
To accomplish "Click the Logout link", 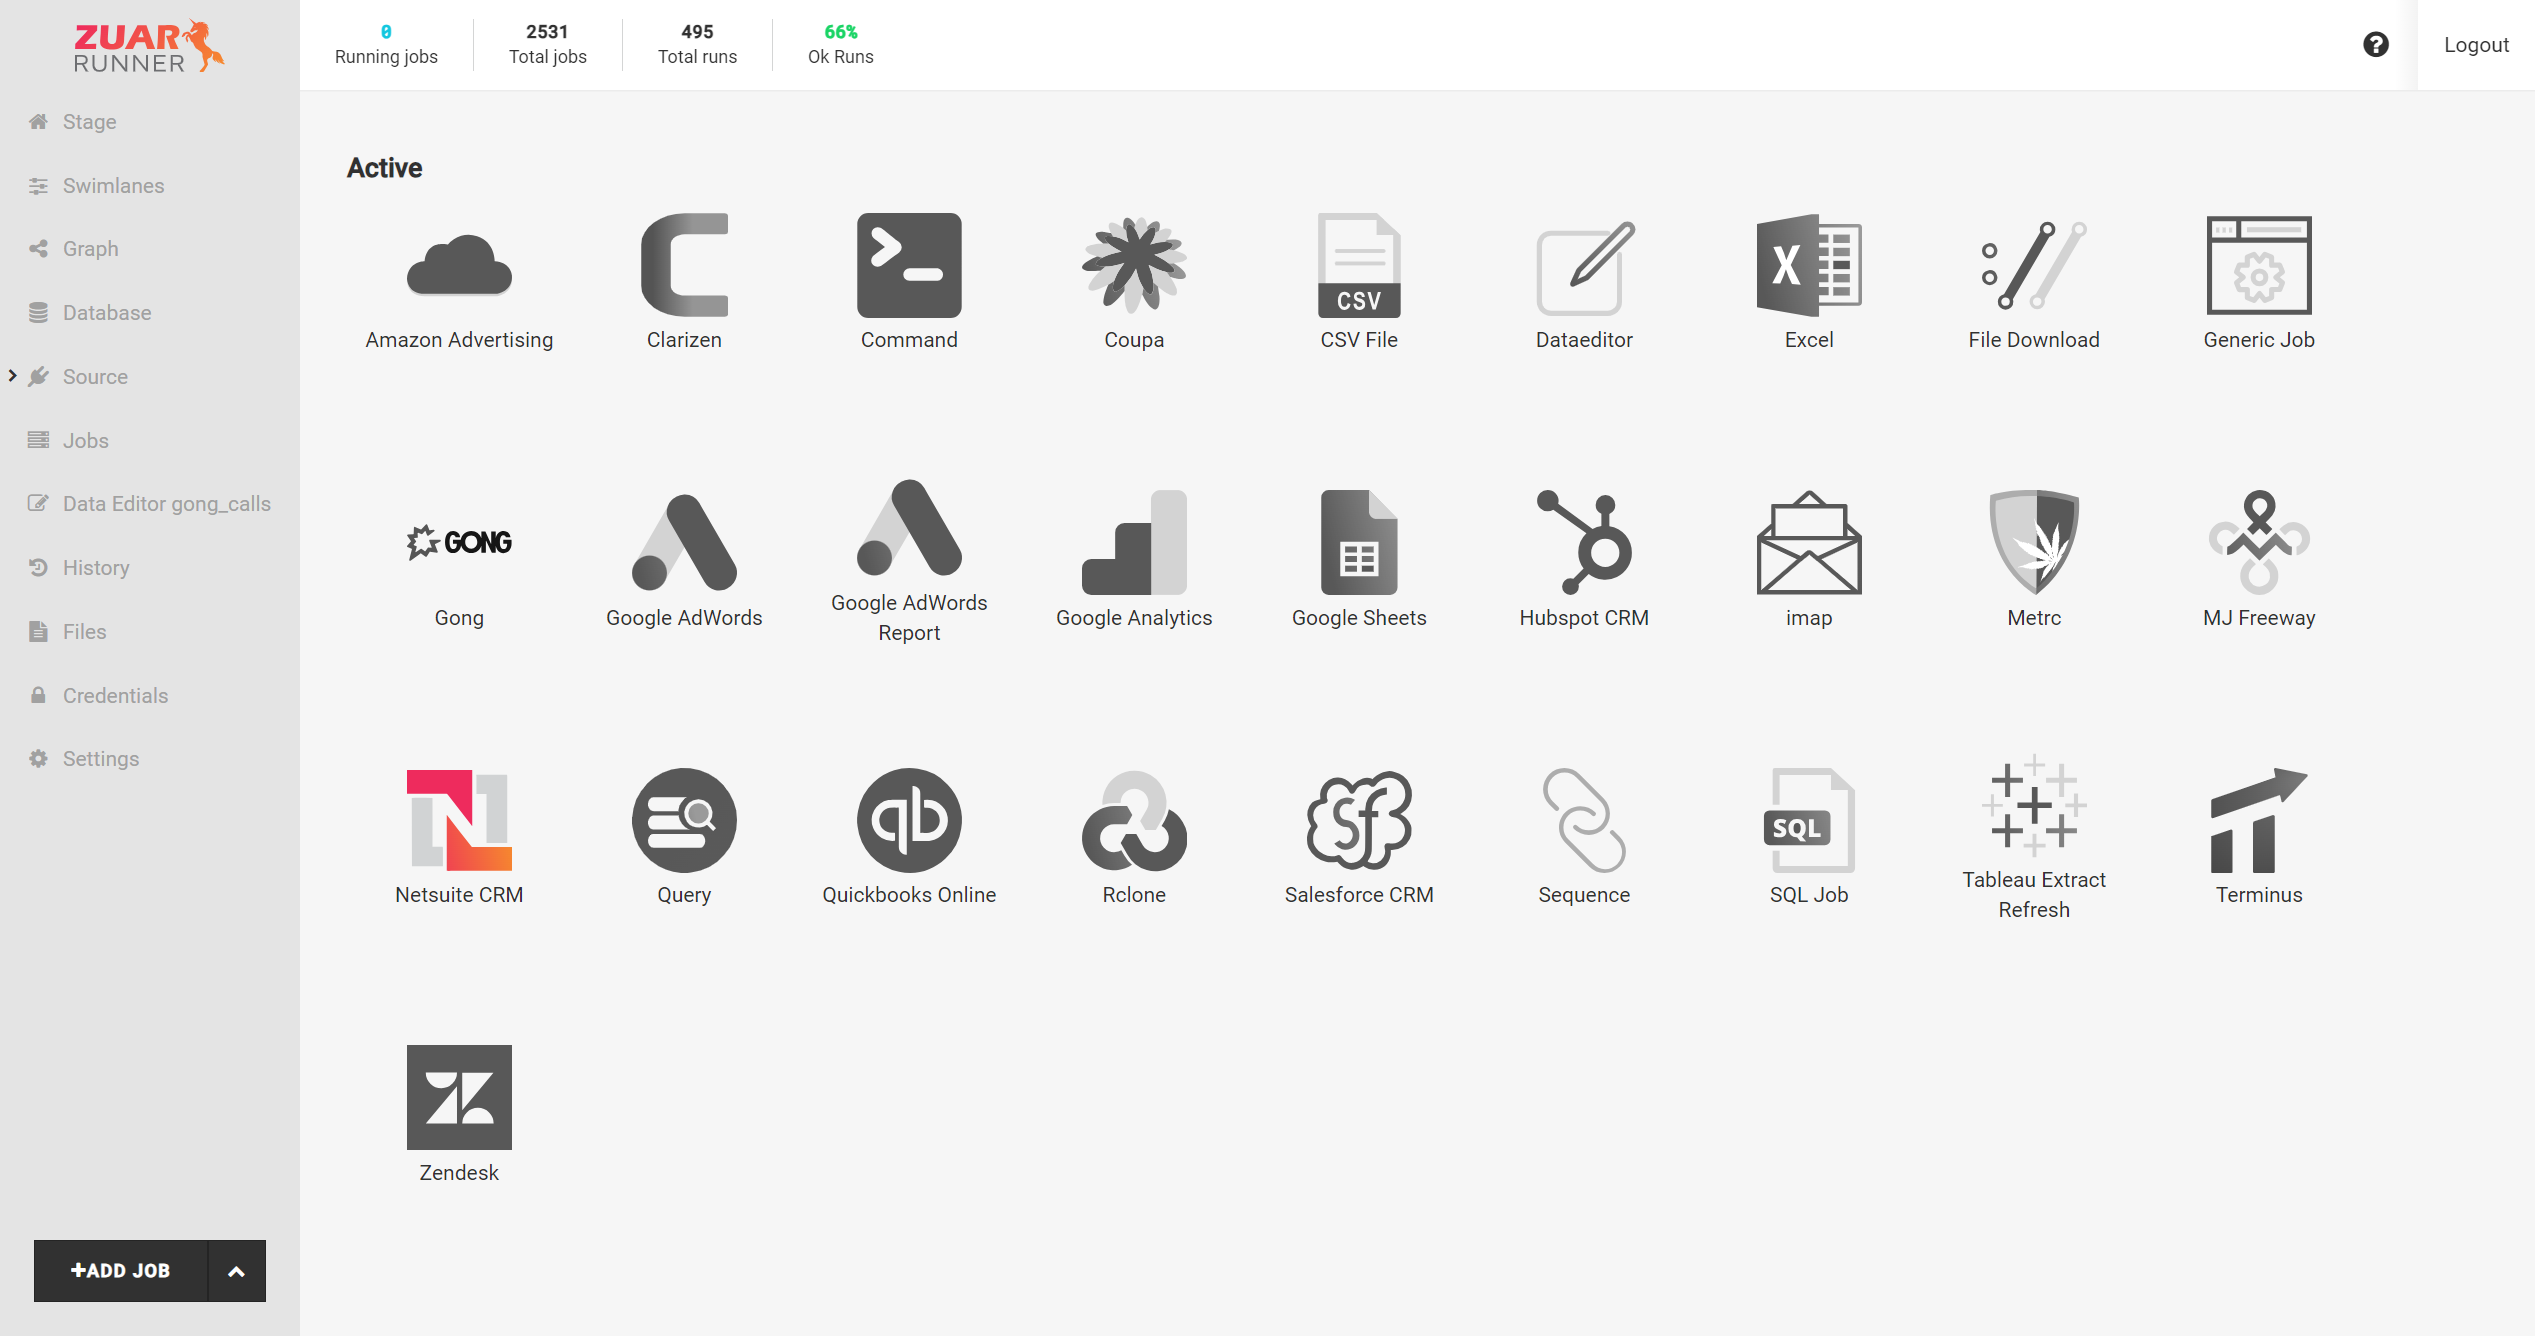I will tap(2475, 44).
